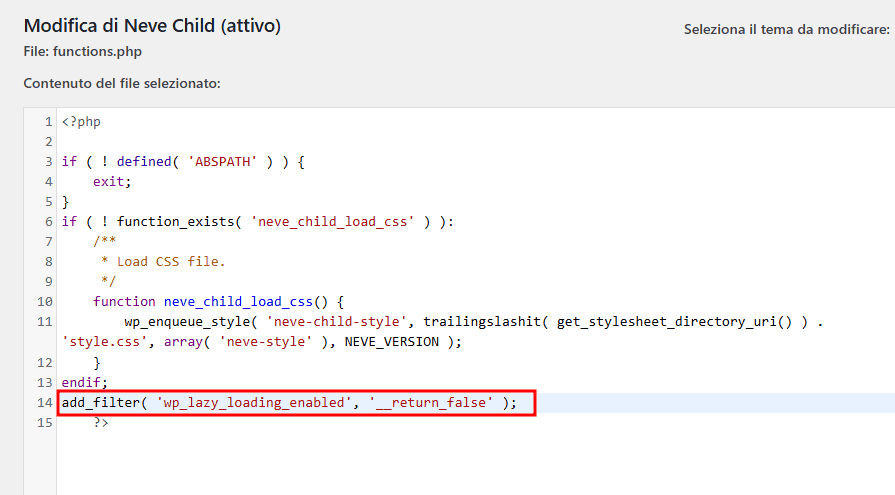Screen dimensions: 895x495
Task: Click the 'wp_lazy_loading_enabled' string
Action: pyautogui.click(x=254, y=403)
